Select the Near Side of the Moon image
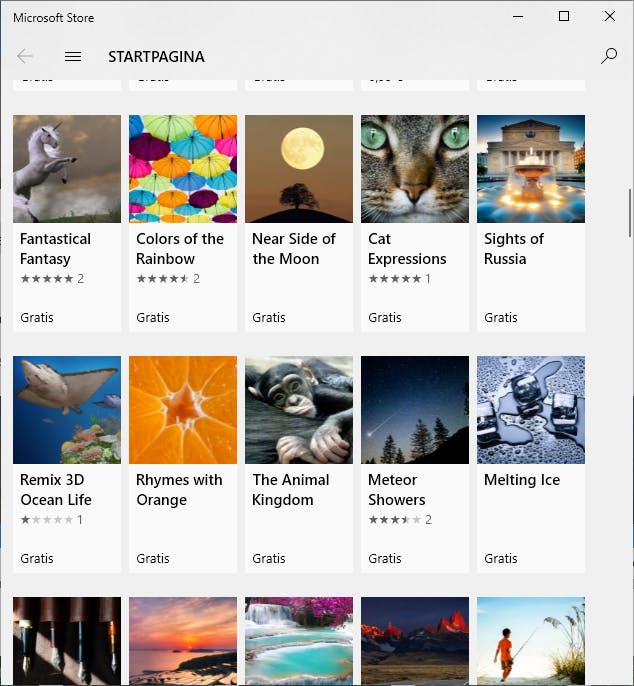Viewport: 634px width, 686px height. [x=299, y=168]
